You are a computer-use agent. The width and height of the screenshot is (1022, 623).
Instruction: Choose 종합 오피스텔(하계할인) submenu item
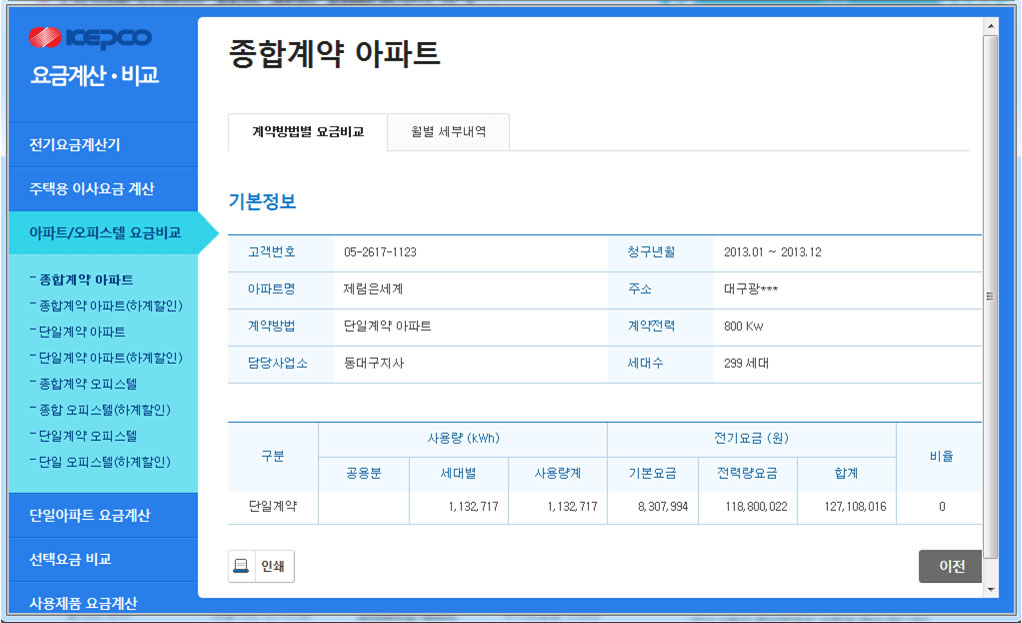point(104,410)
